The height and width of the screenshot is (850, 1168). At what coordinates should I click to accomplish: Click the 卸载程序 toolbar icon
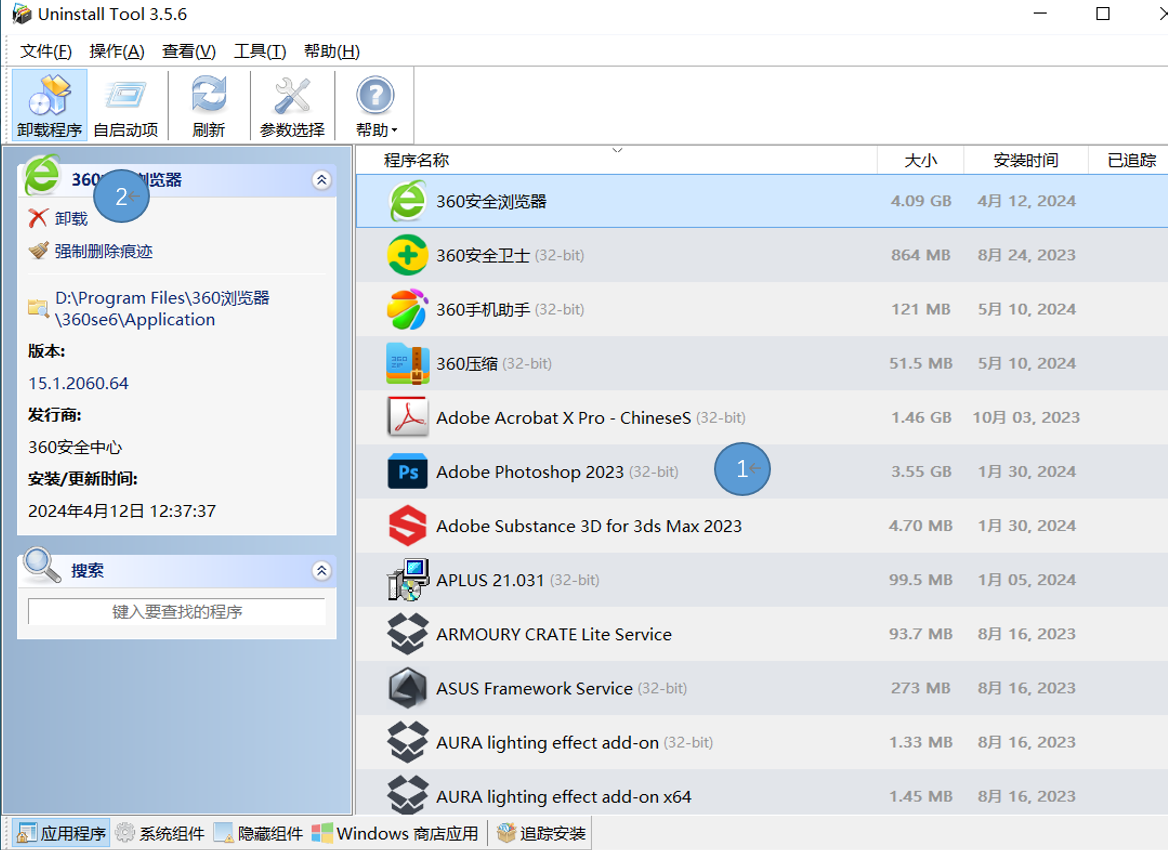pos(49,97)
